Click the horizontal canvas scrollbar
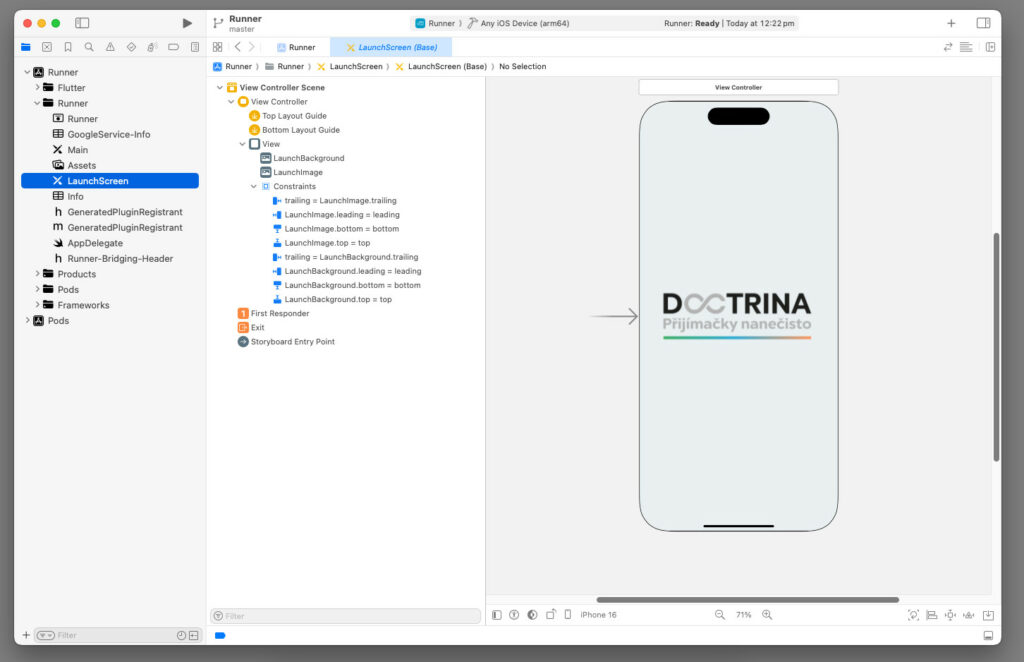 748,599
